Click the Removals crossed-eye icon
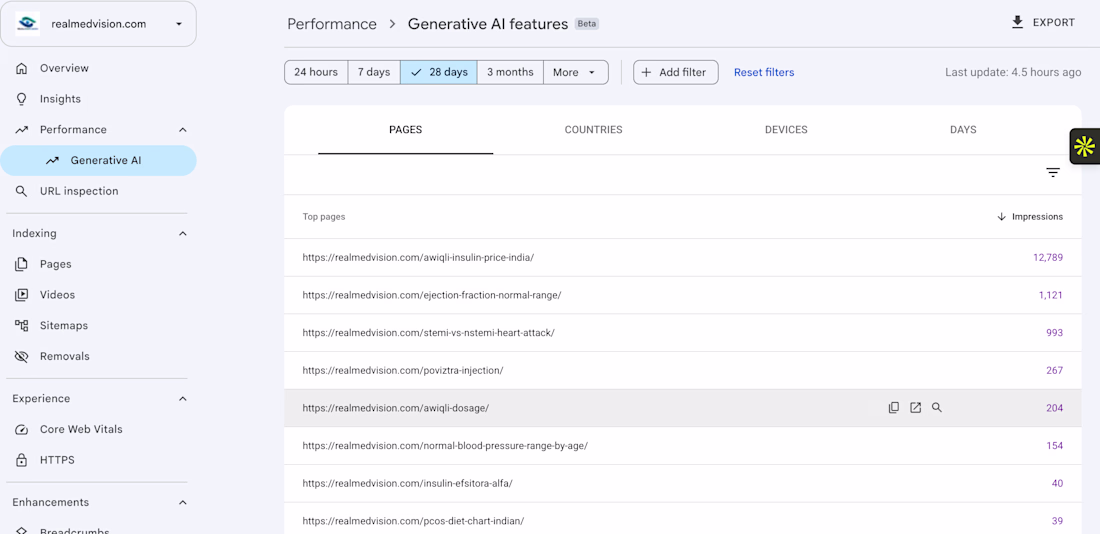 pos(22,356)
